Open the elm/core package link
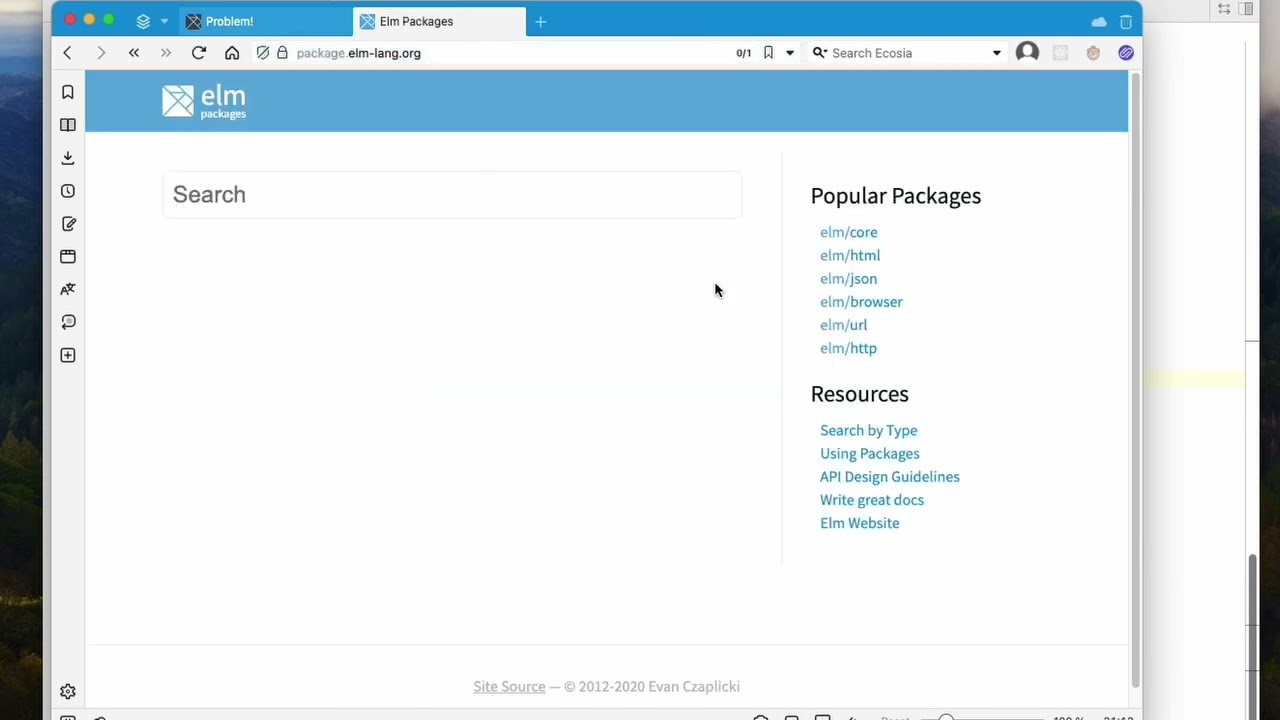 [x=849, y=232]
